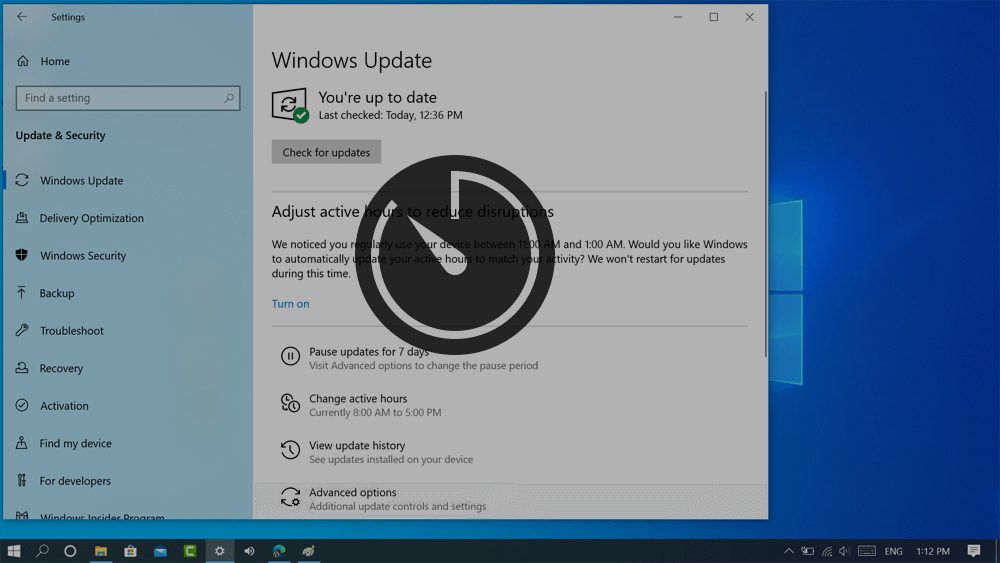Screen dimensions: 1000x563
Task: Open Microsoft Store from the taskbar
Action: click(x=130, y=551)
